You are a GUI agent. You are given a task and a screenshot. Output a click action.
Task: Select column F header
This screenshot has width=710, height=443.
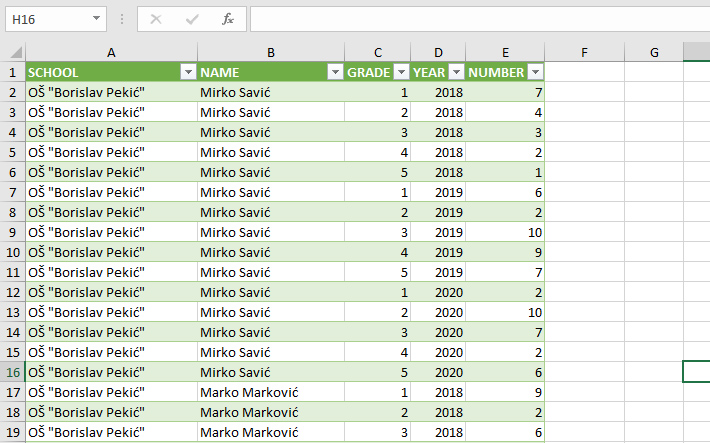coord(584,53)
